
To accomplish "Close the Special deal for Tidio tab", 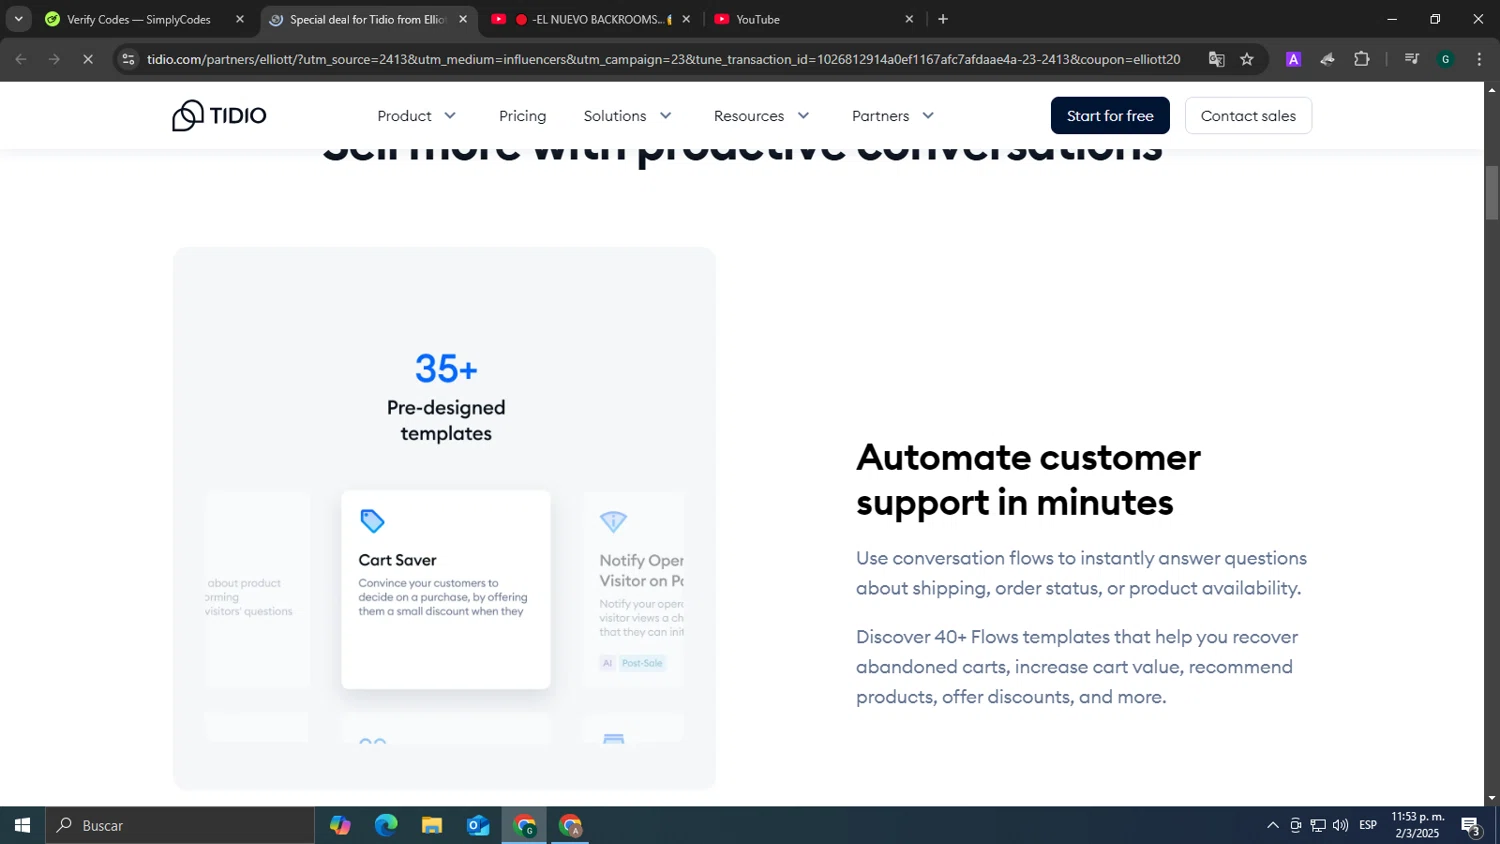I will (463, 19).
